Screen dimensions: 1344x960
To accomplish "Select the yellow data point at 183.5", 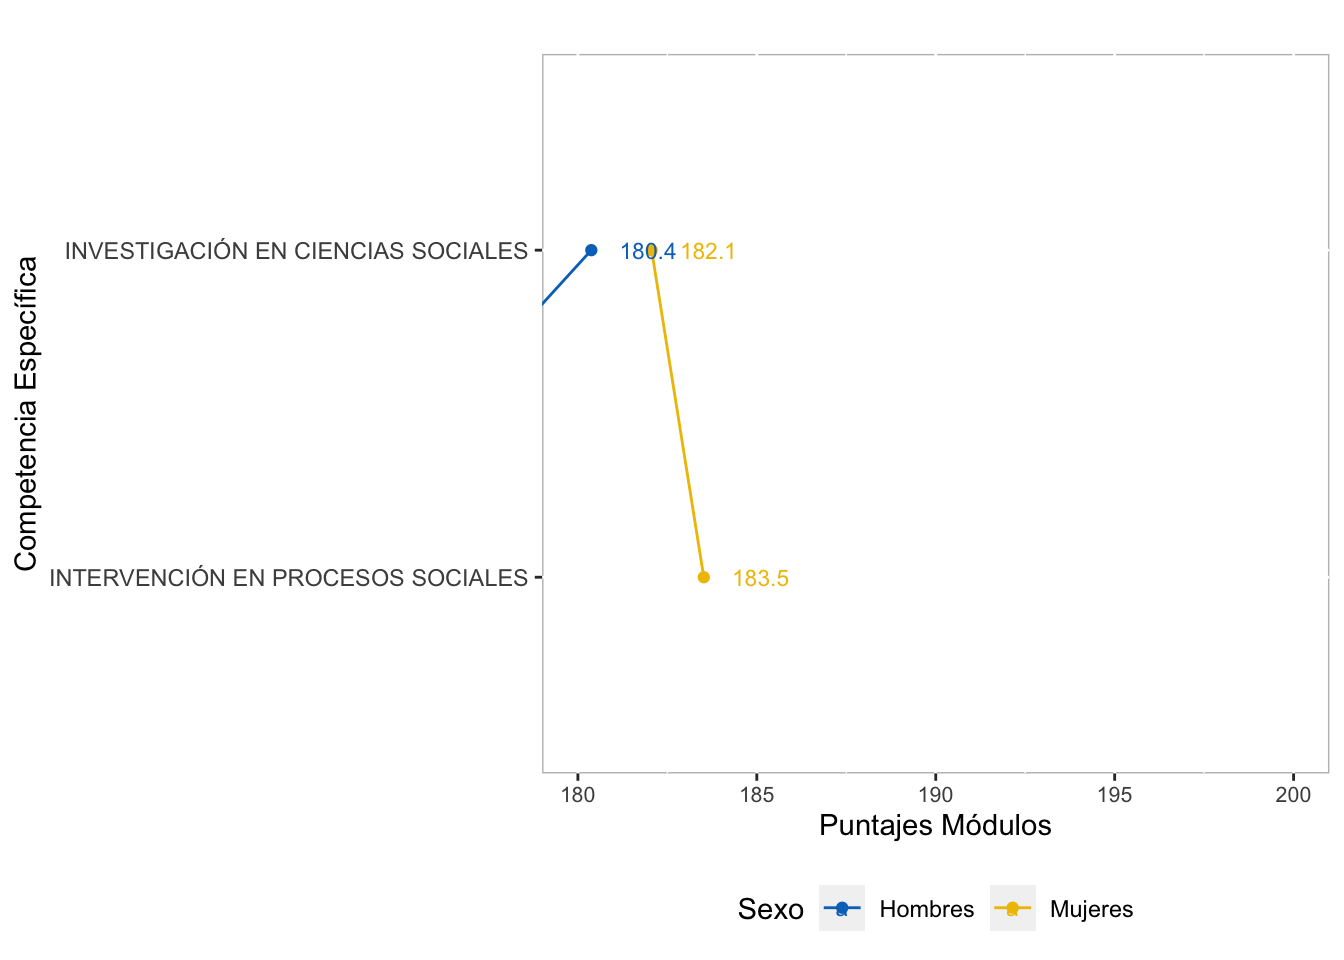I will 703,577.
